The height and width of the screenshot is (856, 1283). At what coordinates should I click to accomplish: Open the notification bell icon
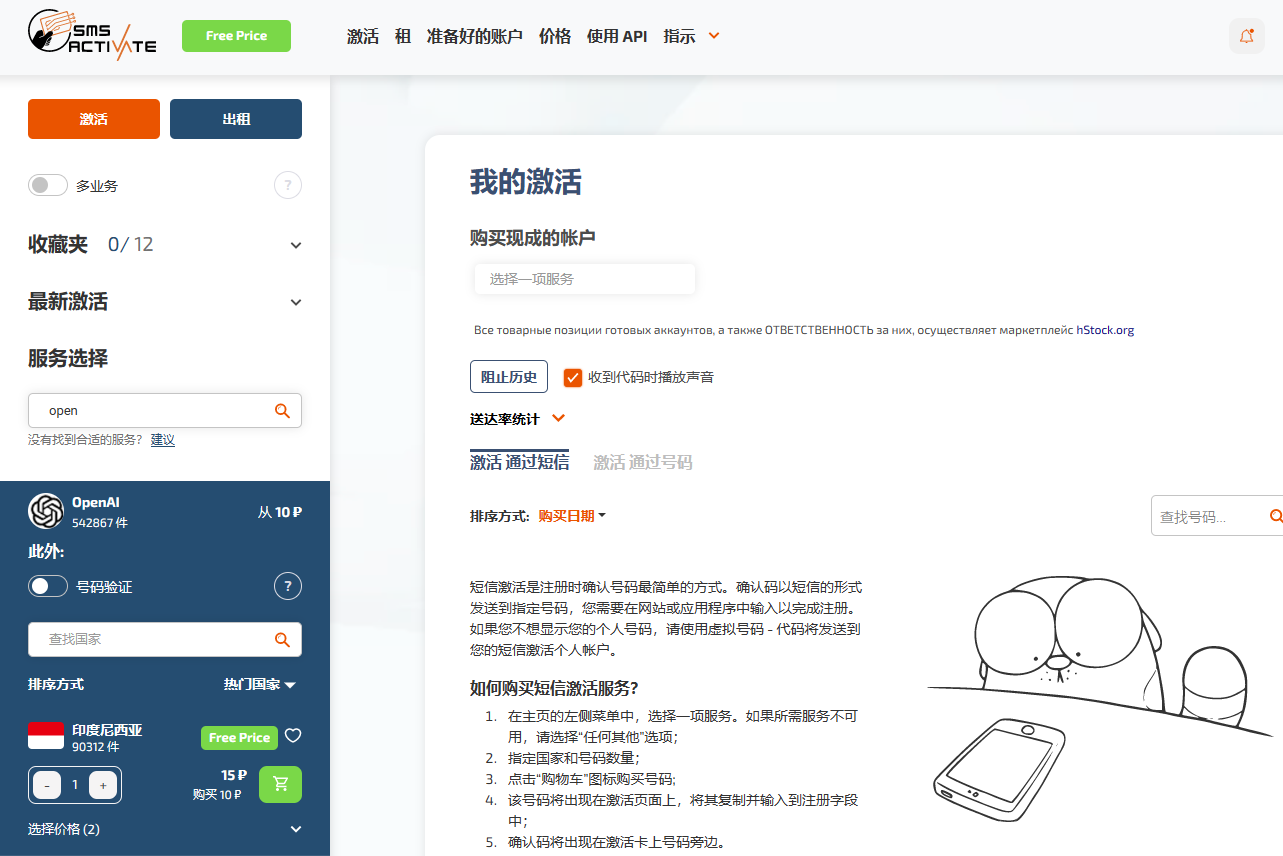click(x=1247, y=36)
